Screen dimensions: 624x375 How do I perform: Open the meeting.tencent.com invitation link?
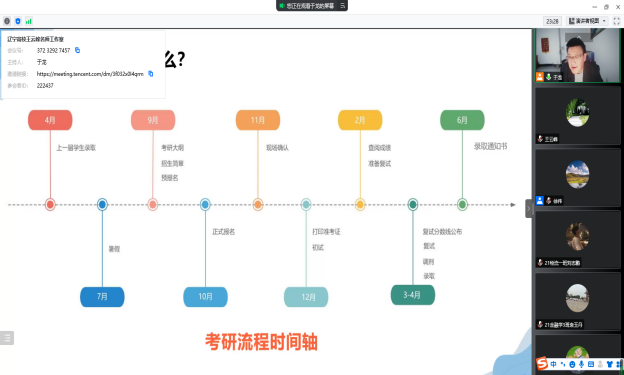point(90,74)
